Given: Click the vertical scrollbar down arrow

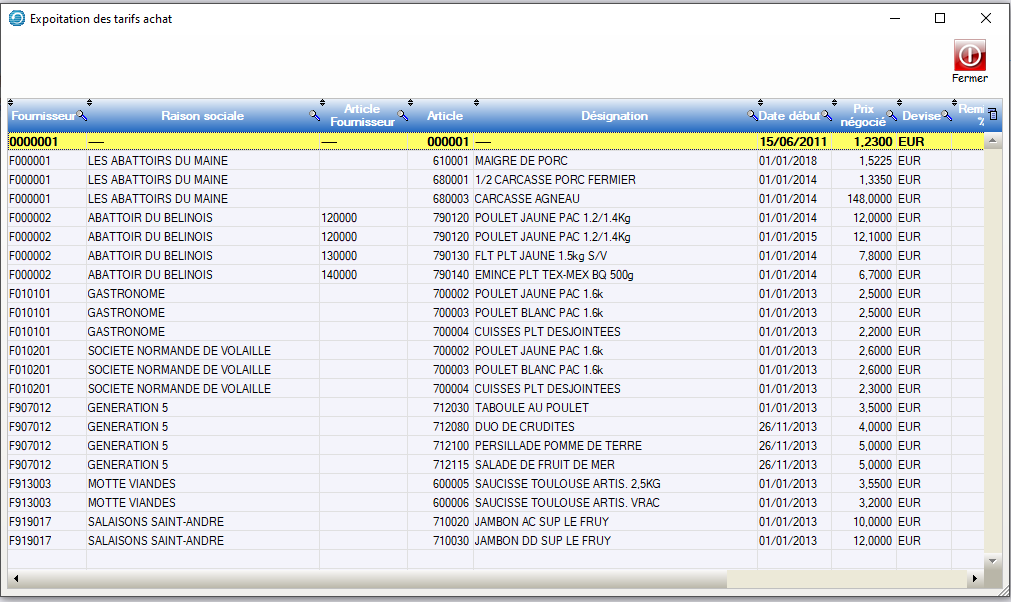Looking at the screenshot, I should tap(993, 561).
